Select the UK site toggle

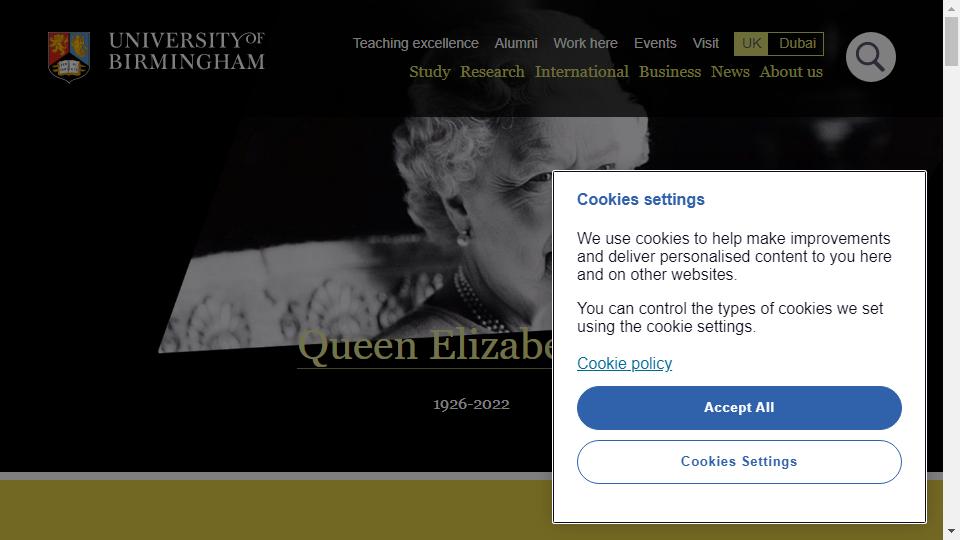tap(751, 43)
